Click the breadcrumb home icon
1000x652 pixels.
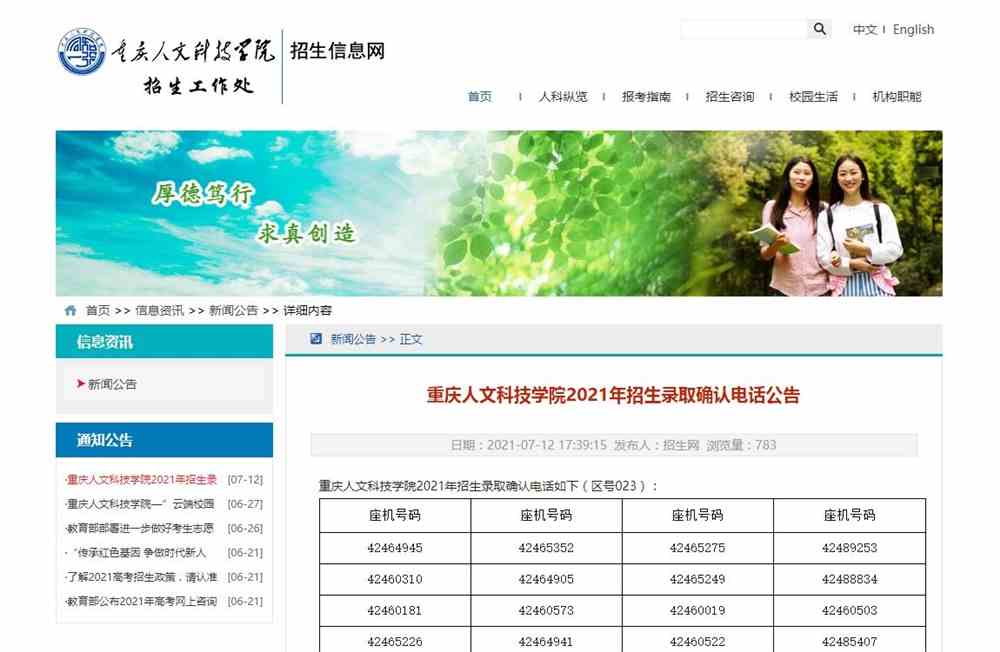(x=70, y=311)
